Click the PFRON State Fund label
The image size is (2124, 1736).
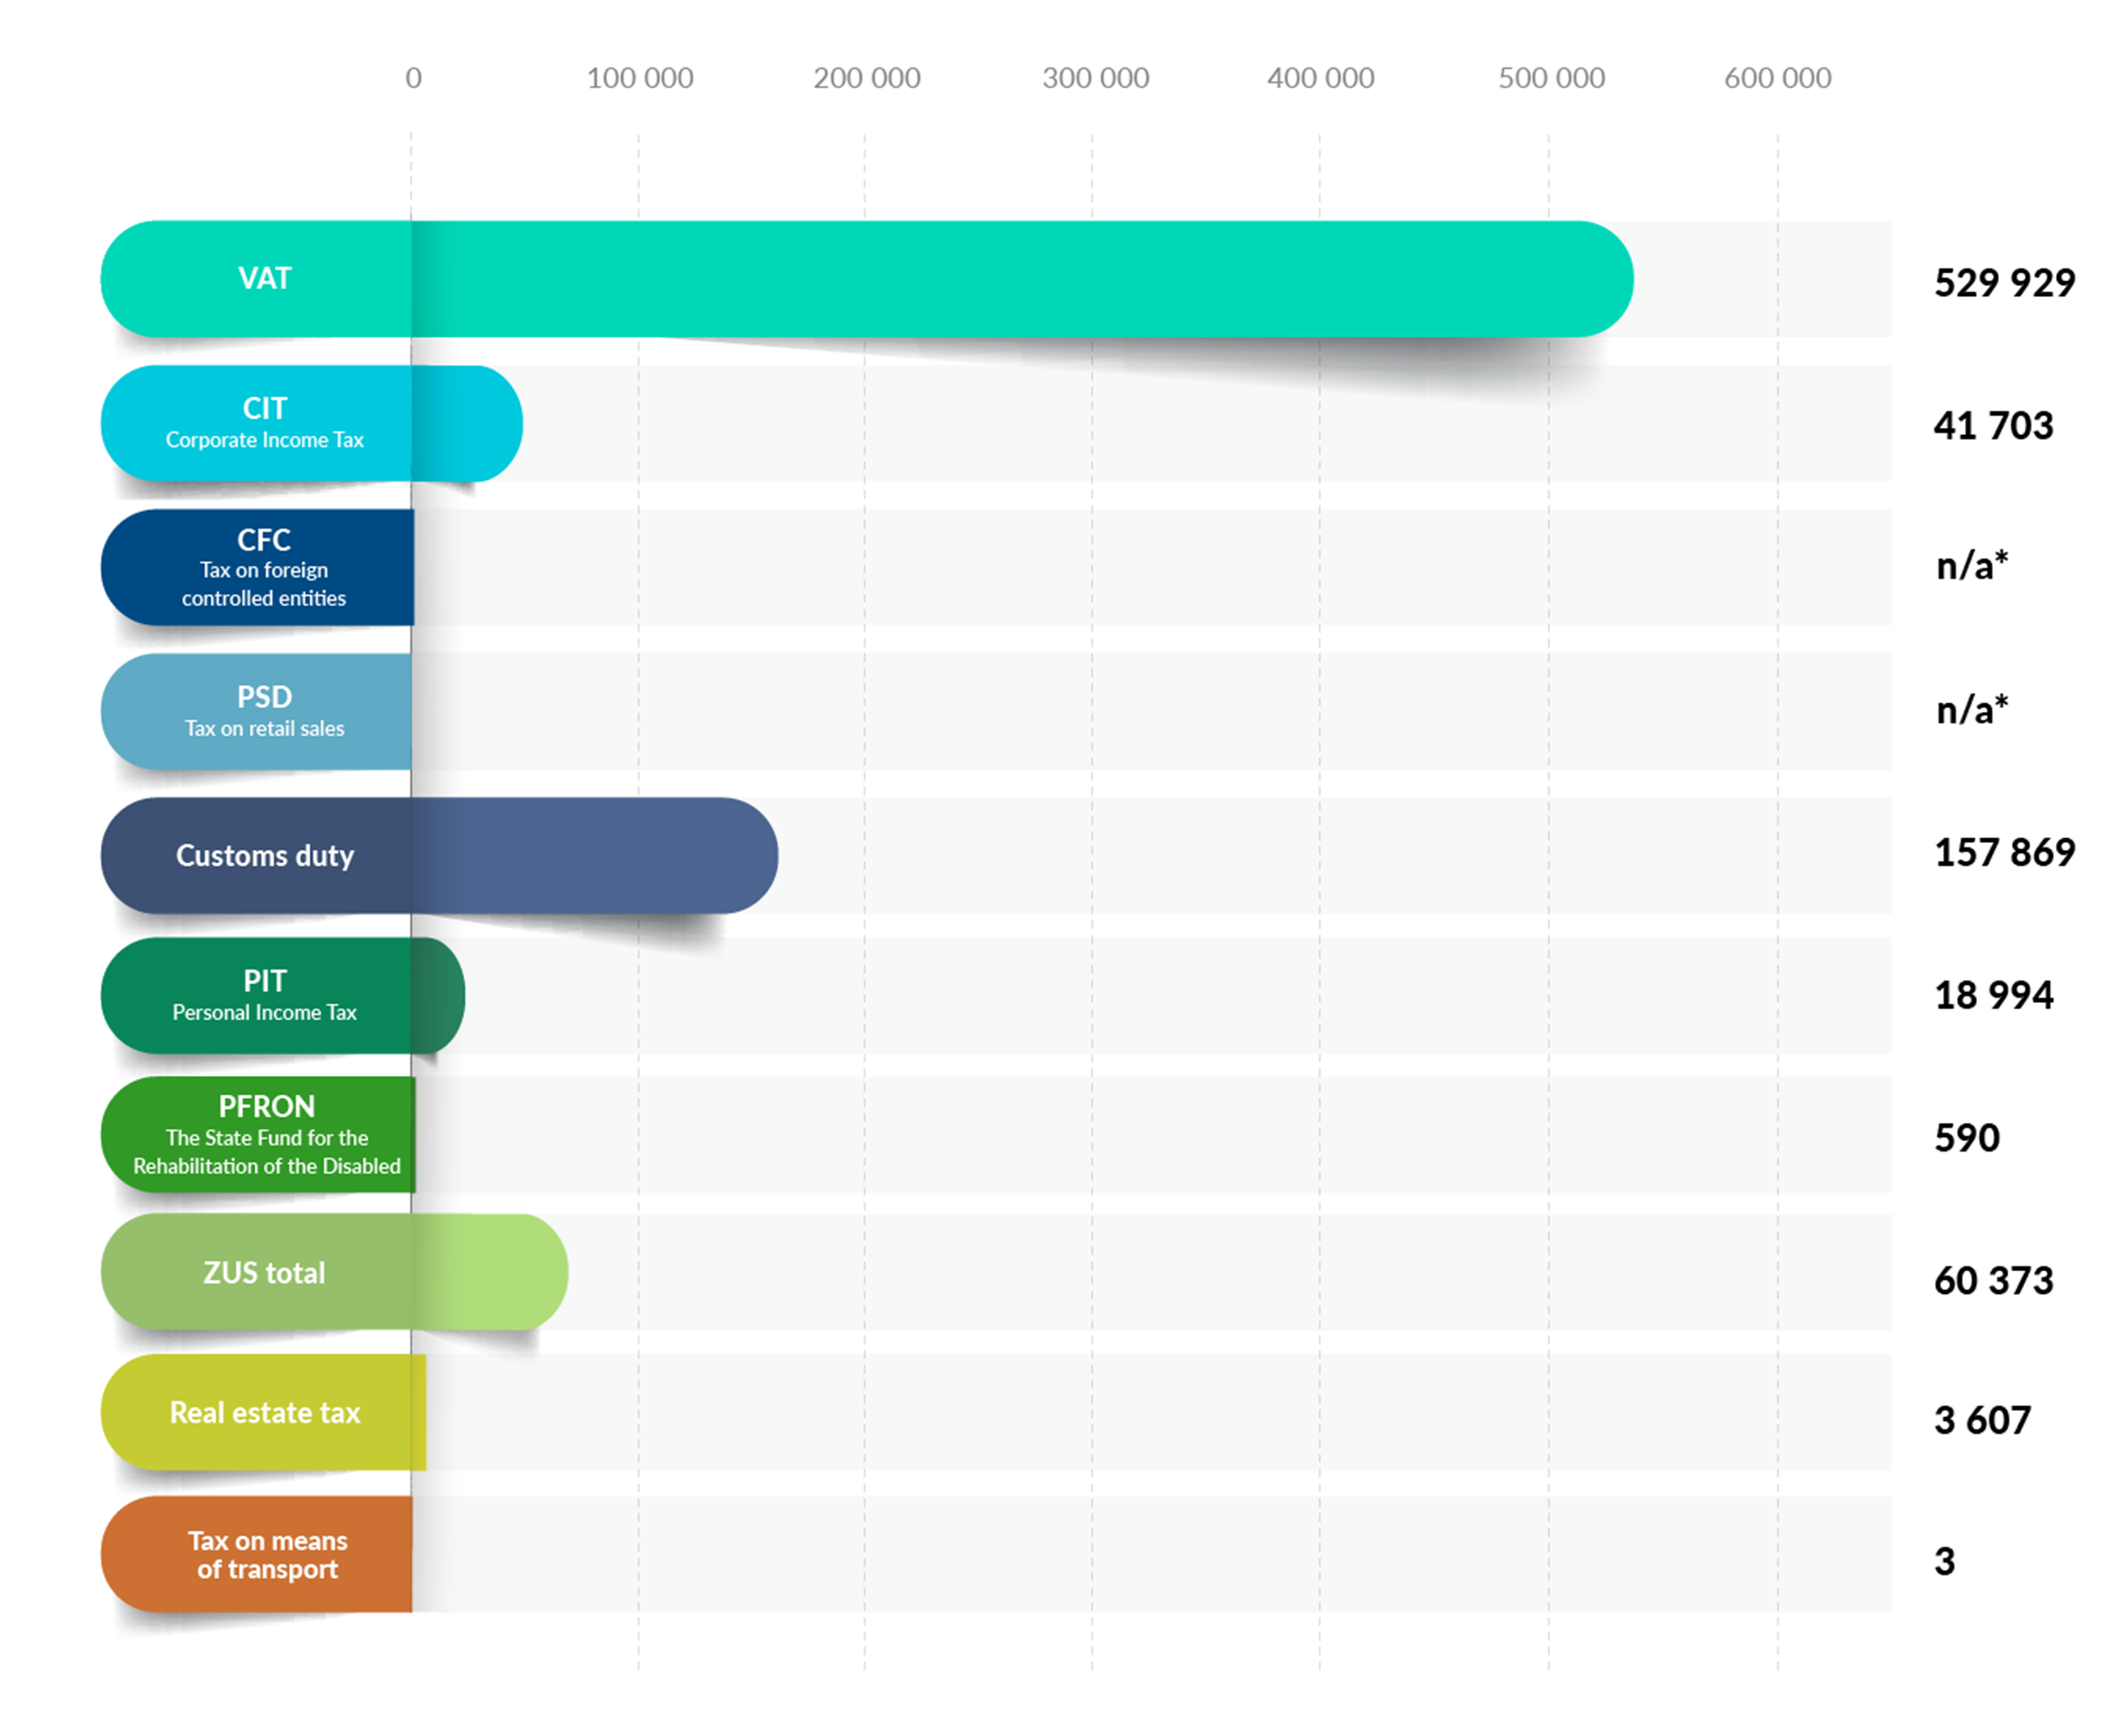[258, 1134]
